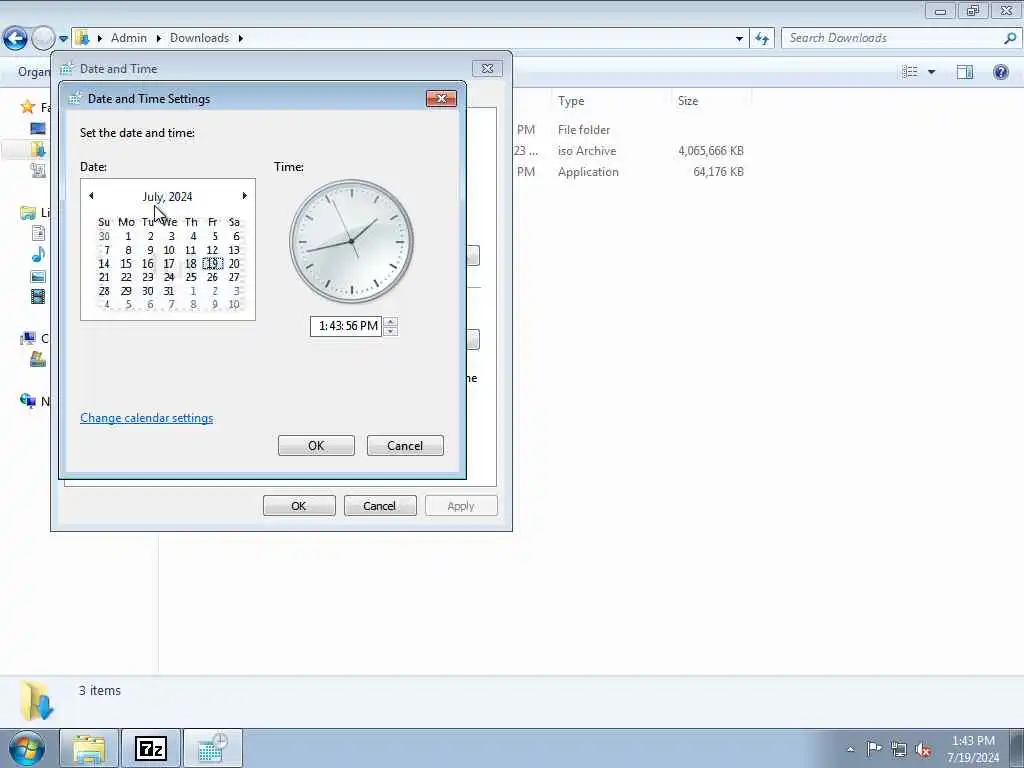Click Admin in the address breadcrumb
Viewport: 1024px width, 768px height.
coord(129,38)
